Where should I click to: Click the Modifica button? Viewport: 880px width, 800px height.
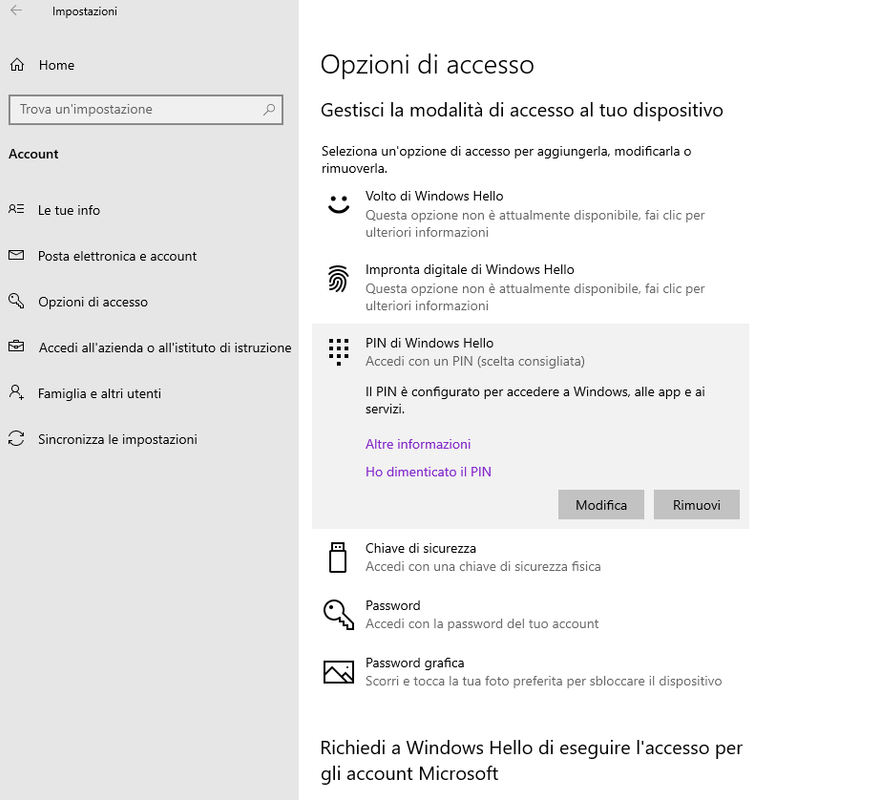coord(601,505)
